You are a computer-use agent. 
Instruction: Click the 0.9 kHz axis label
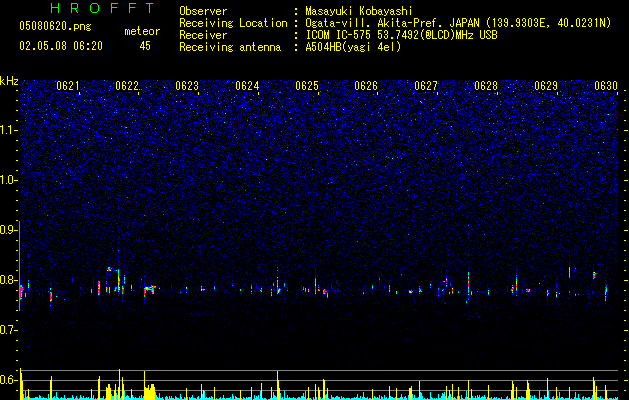pos(9,230)
